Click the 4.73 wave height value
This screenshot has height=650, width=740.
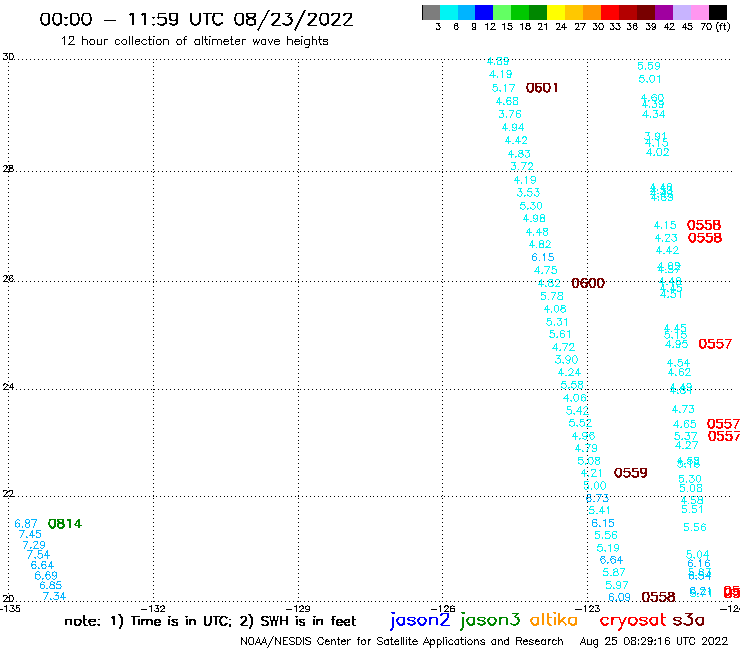[683, 409]
